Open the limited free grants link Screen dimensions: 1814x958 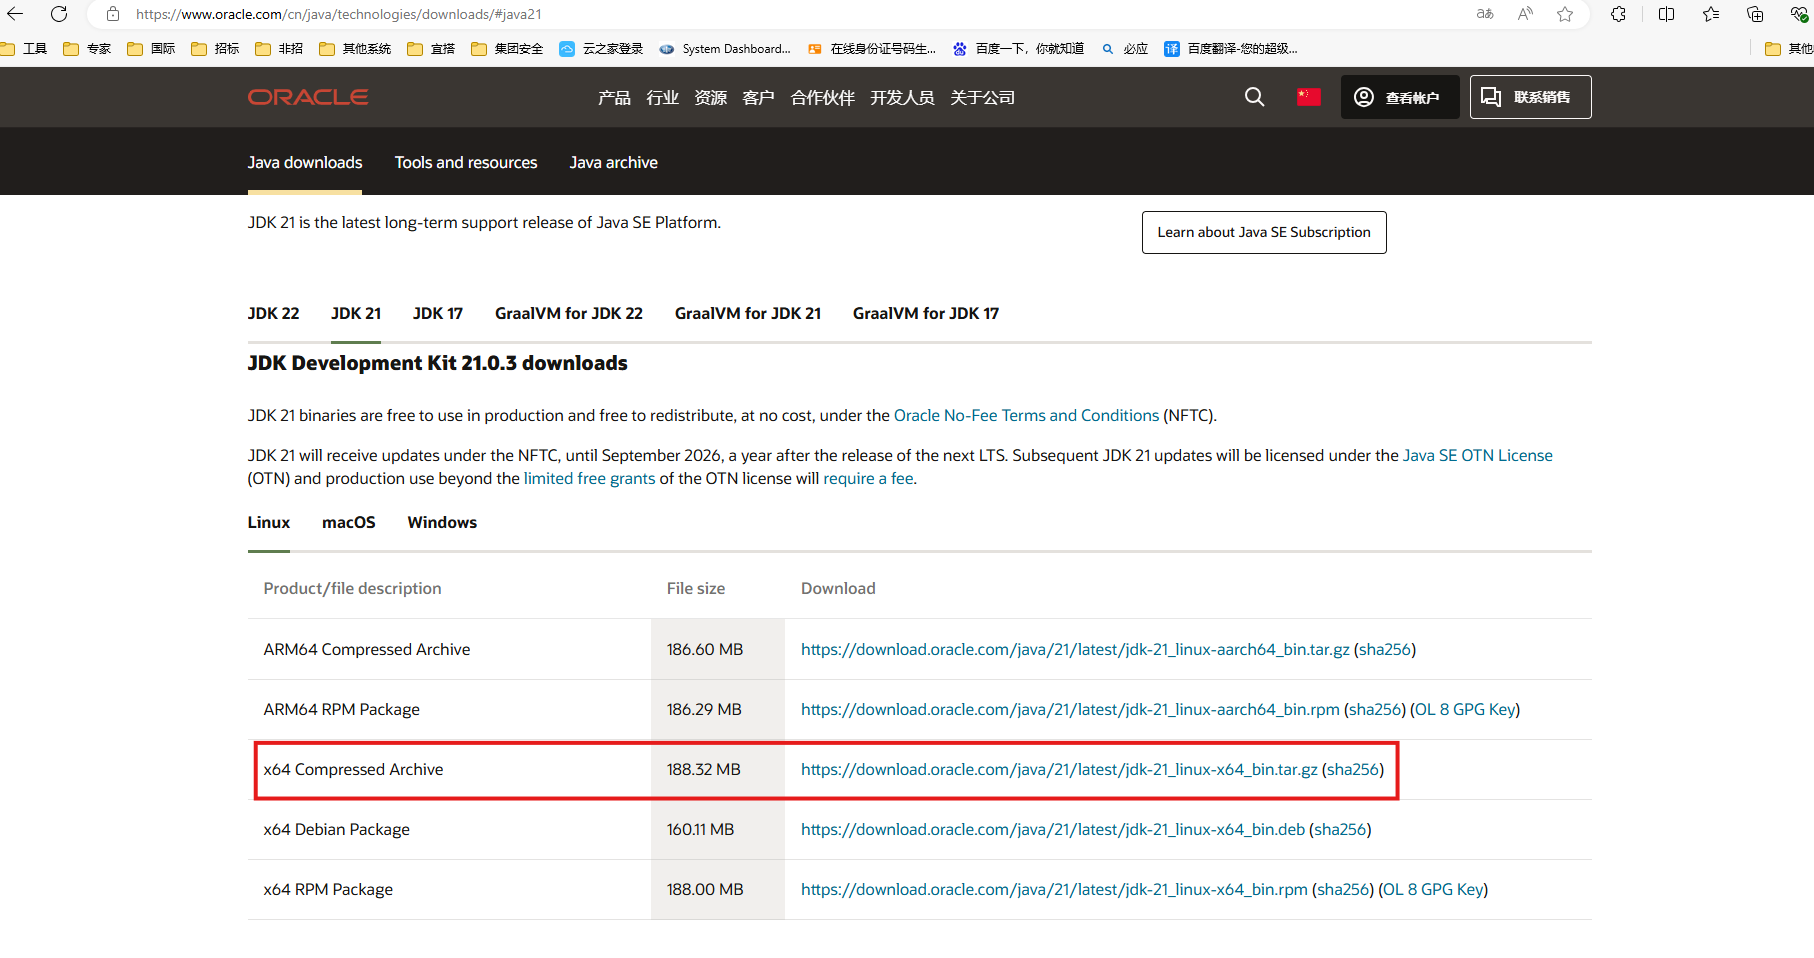pos(590,478)
